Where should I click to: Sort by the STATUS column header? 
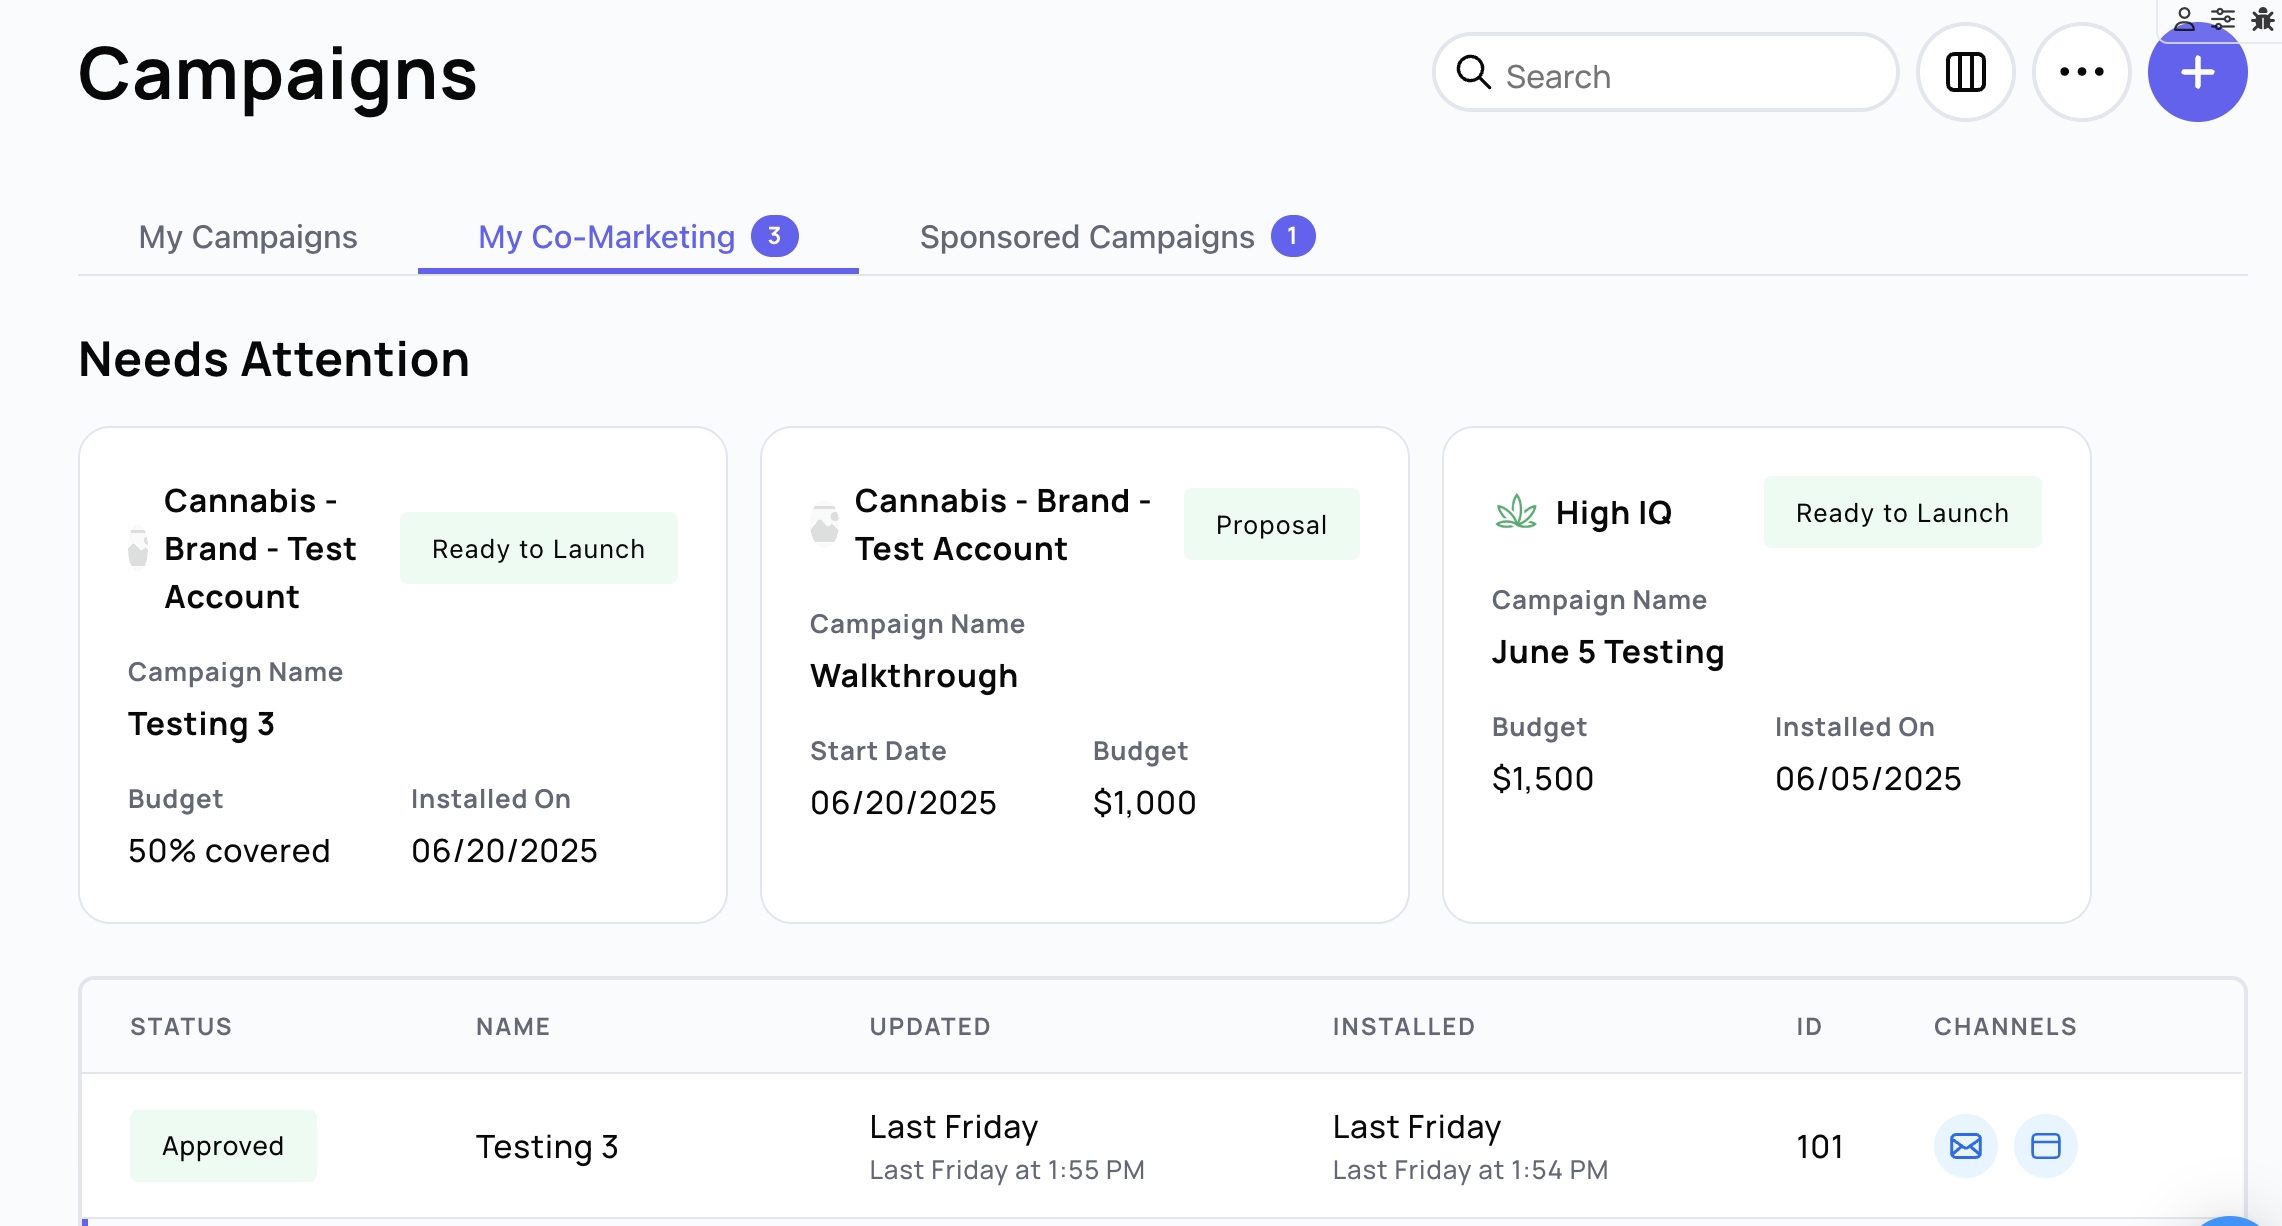pos(181,1026)
